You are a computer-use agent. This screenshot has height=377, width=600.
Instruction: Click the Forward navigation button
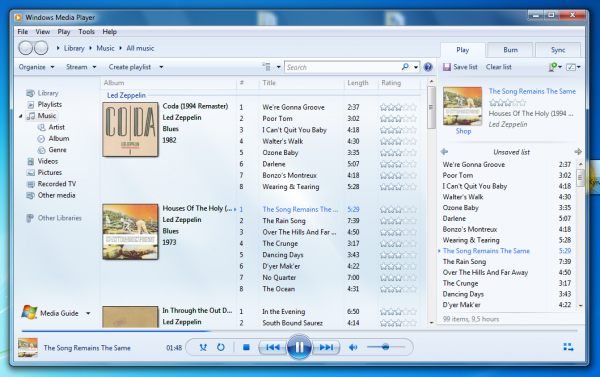pos(41,48)
